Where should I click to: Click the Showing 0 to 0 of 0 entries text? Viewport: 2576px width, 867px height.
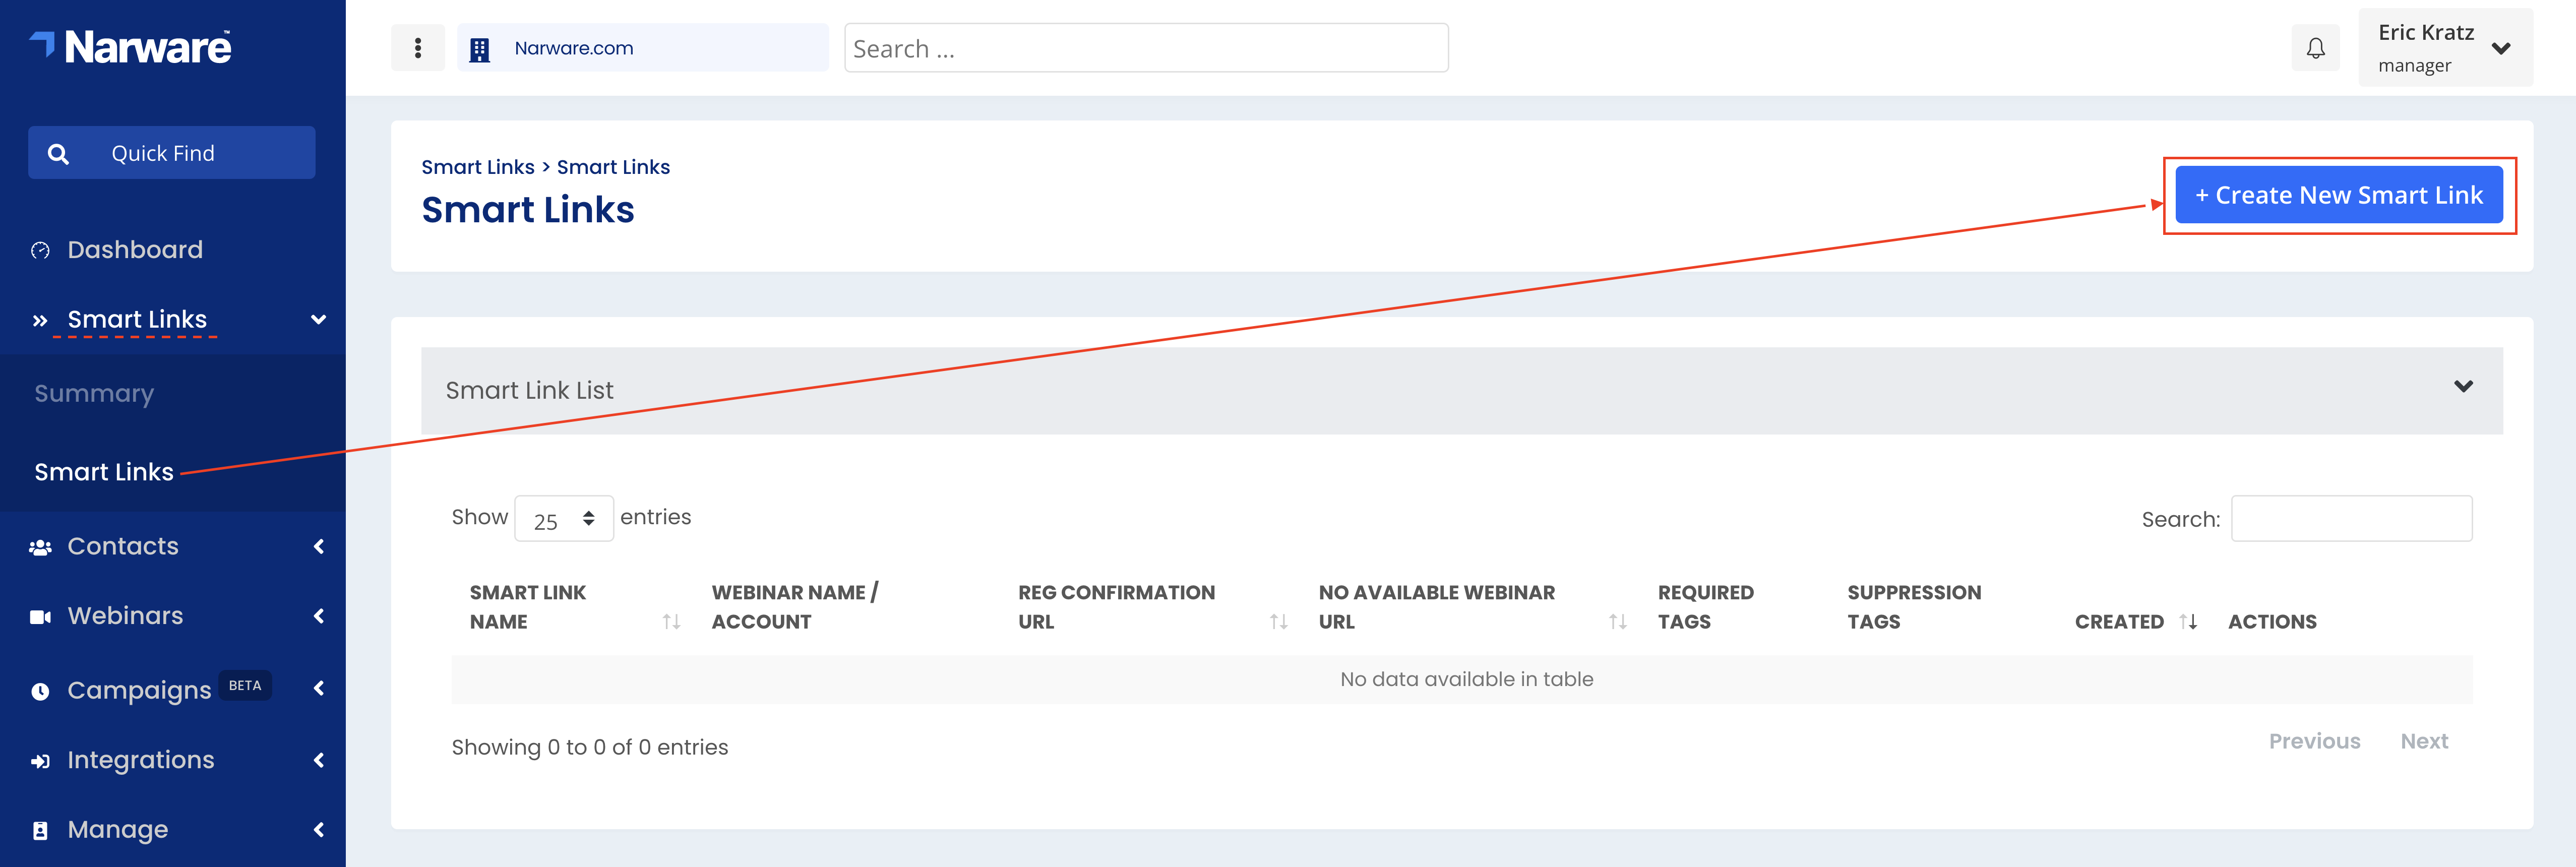[590, 748]
